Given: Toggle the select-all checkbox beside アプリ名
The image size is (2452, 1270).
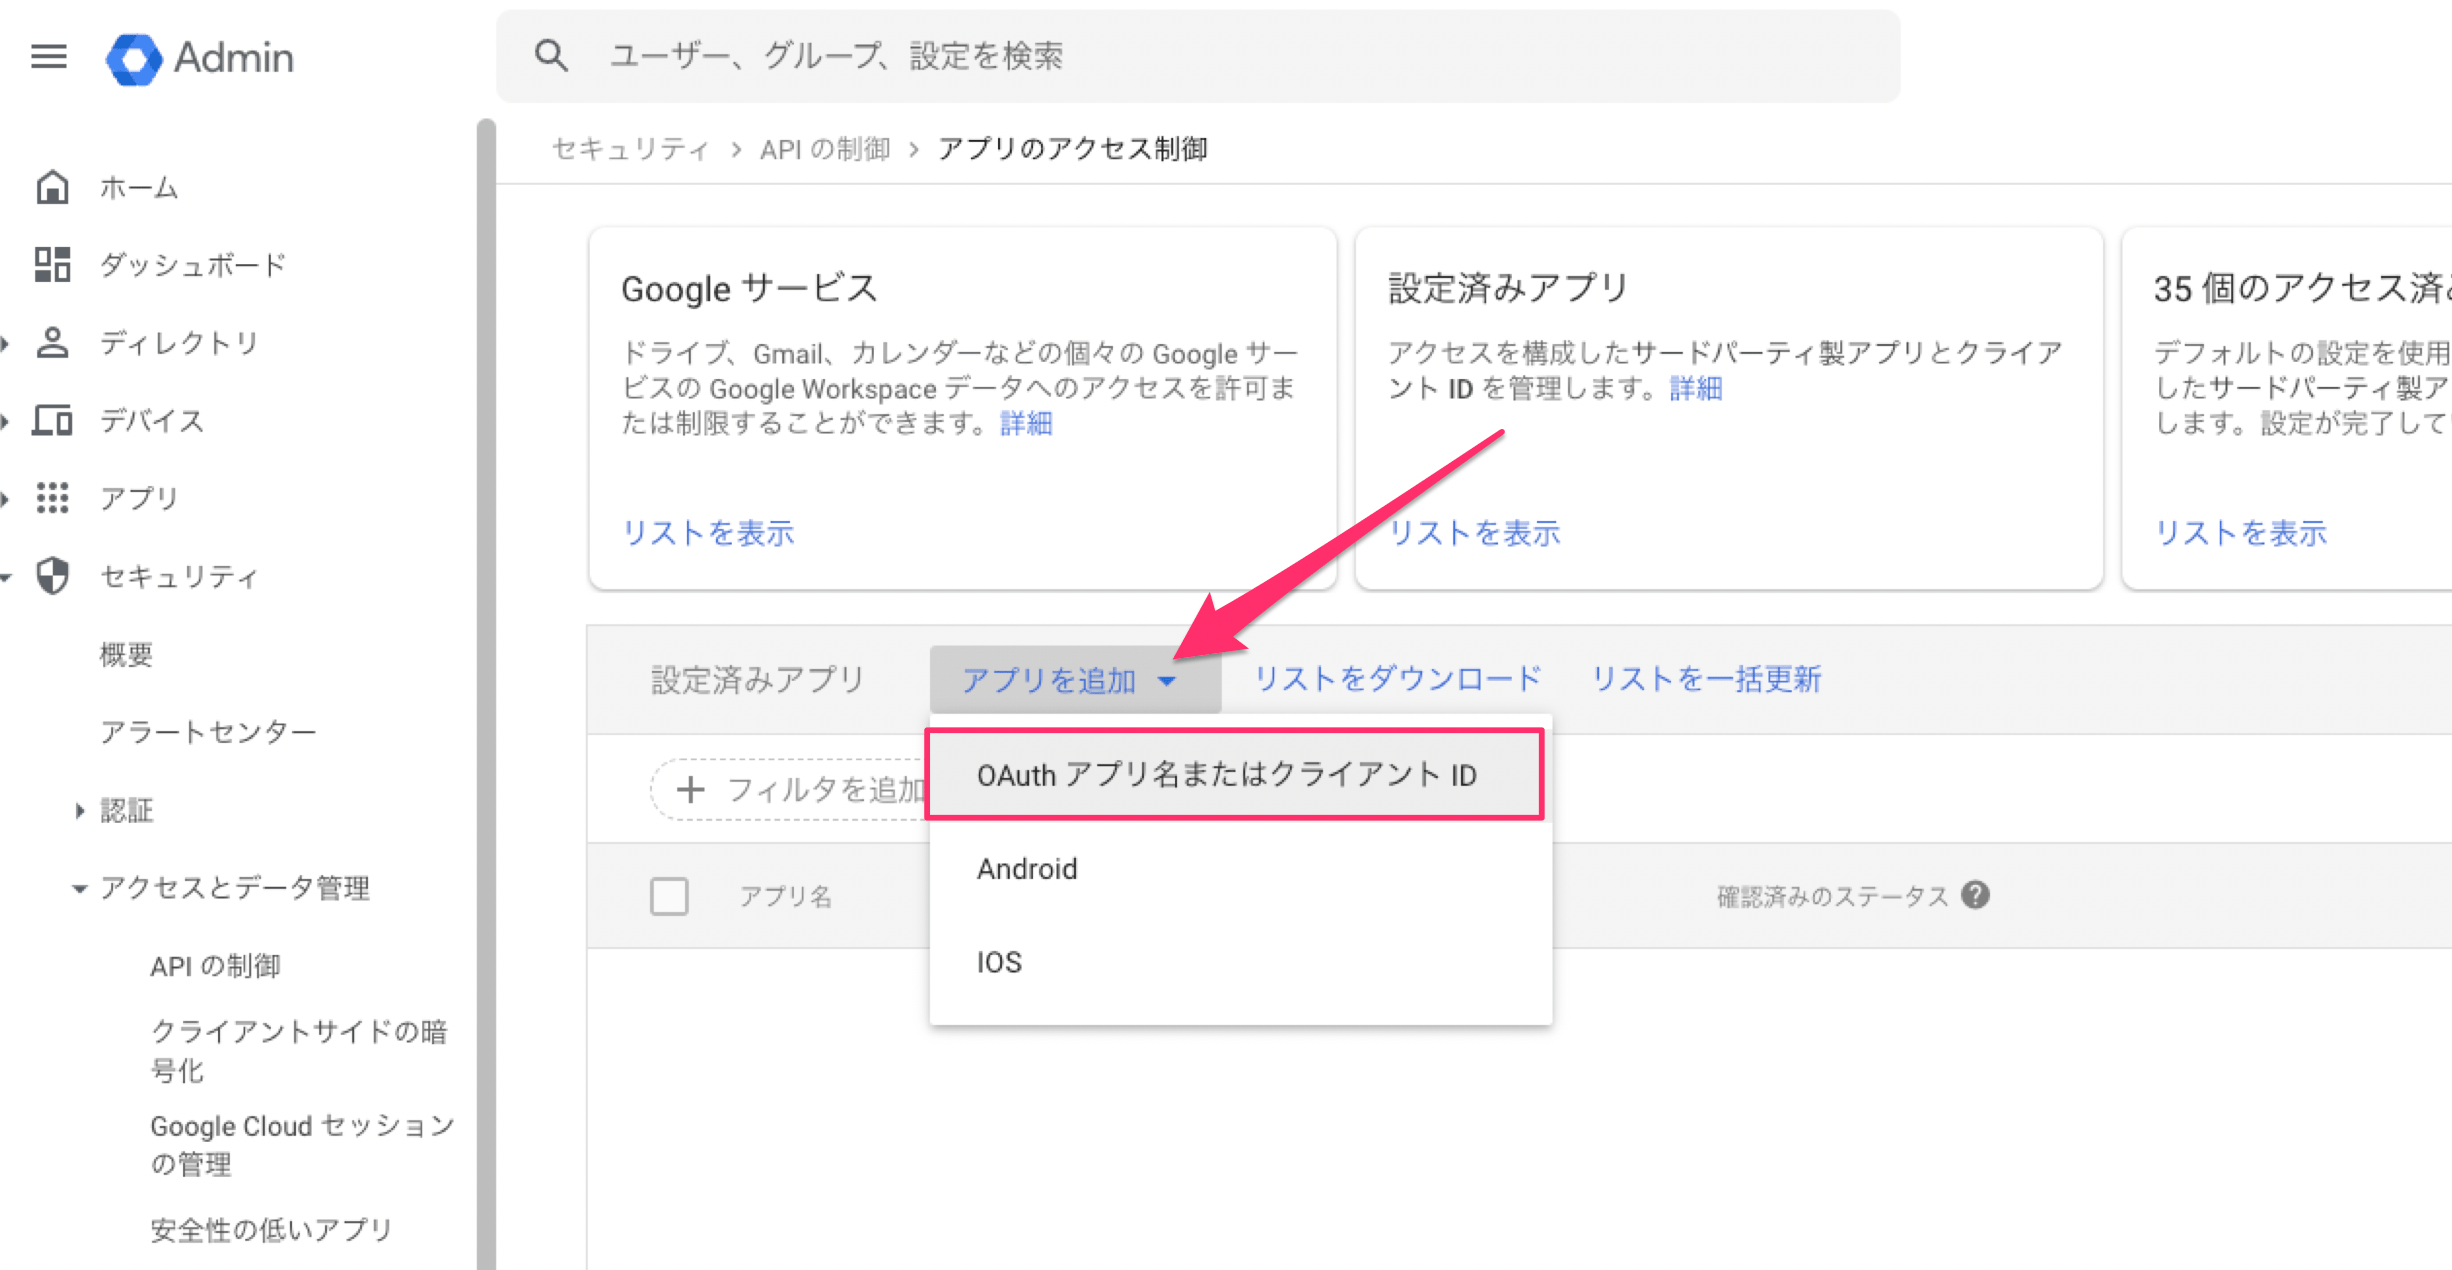Looking at the screenshot, I should [x=669, y=896].
